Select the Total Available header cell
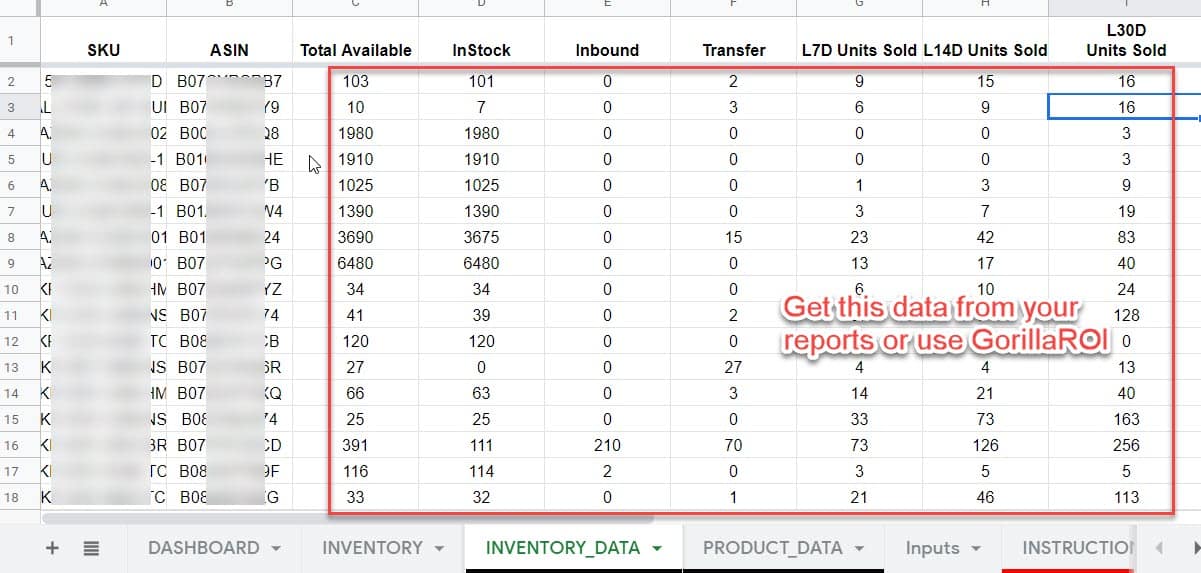 tap(355, 50)
